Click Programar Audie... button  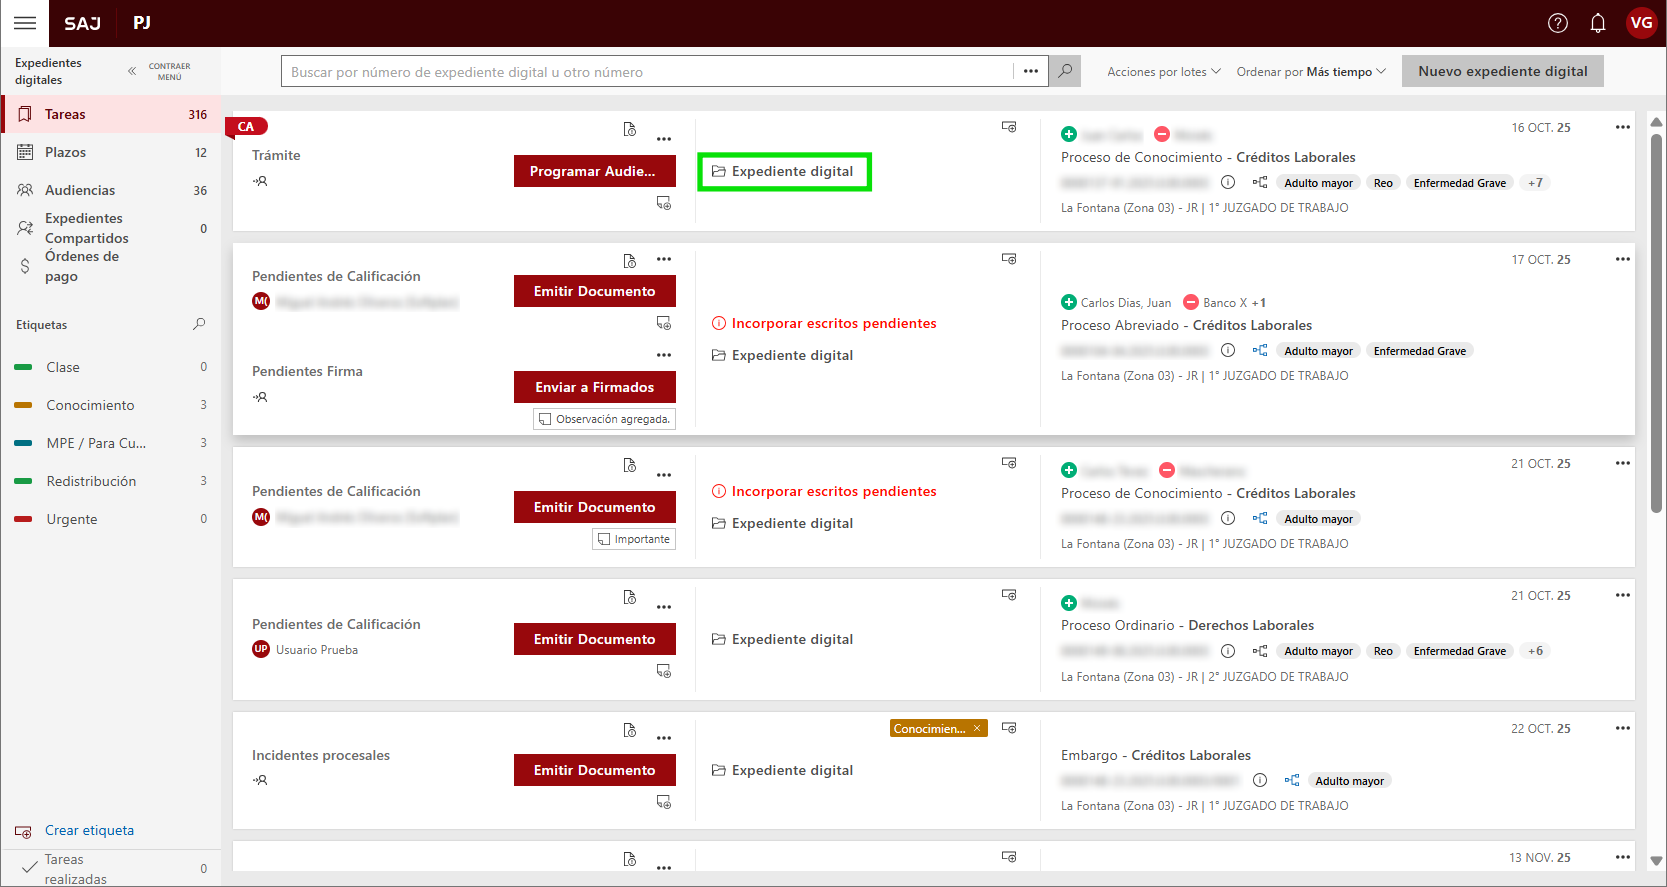click(x=594, y=171)
